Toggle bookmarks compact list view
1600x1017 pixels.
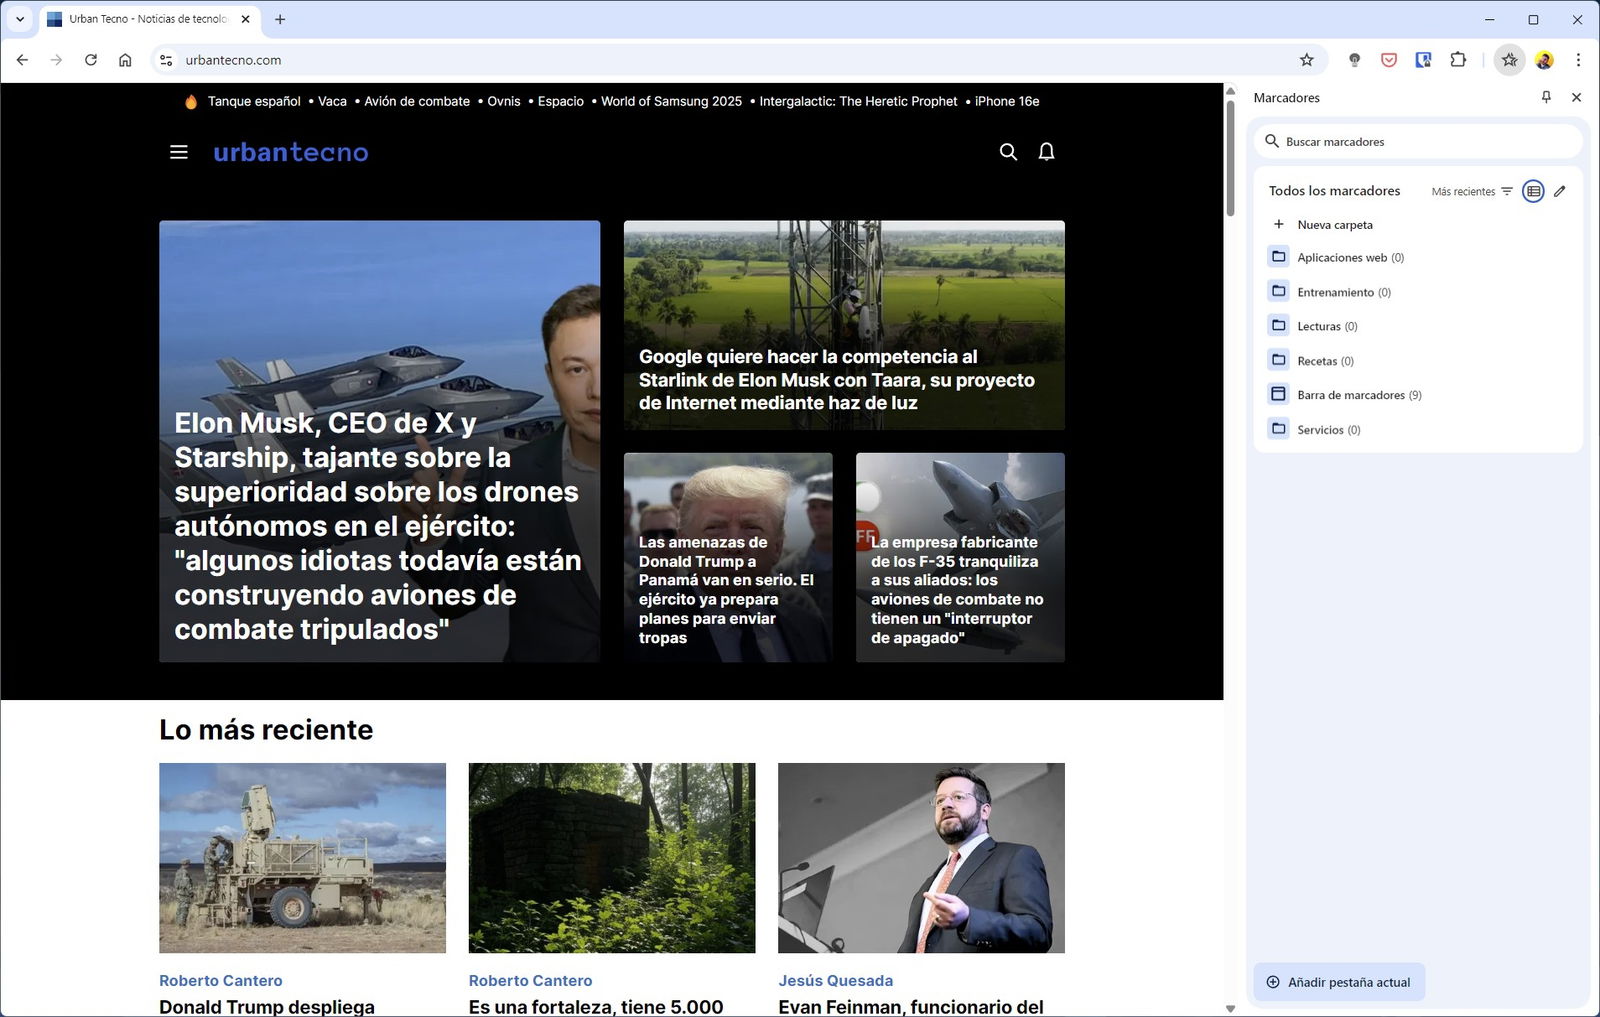coord(1533,191)
